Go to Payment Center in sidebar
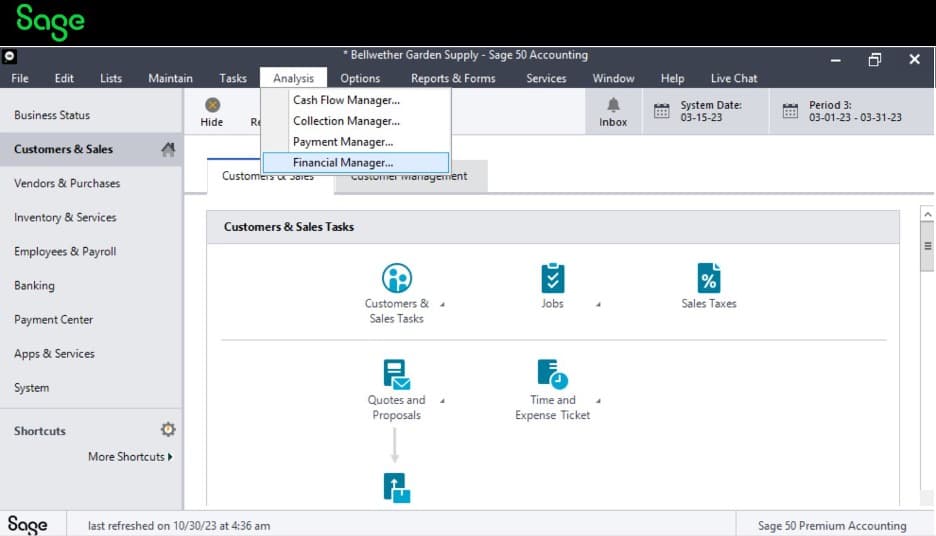The image size is (936, 536). pos(91,319)
